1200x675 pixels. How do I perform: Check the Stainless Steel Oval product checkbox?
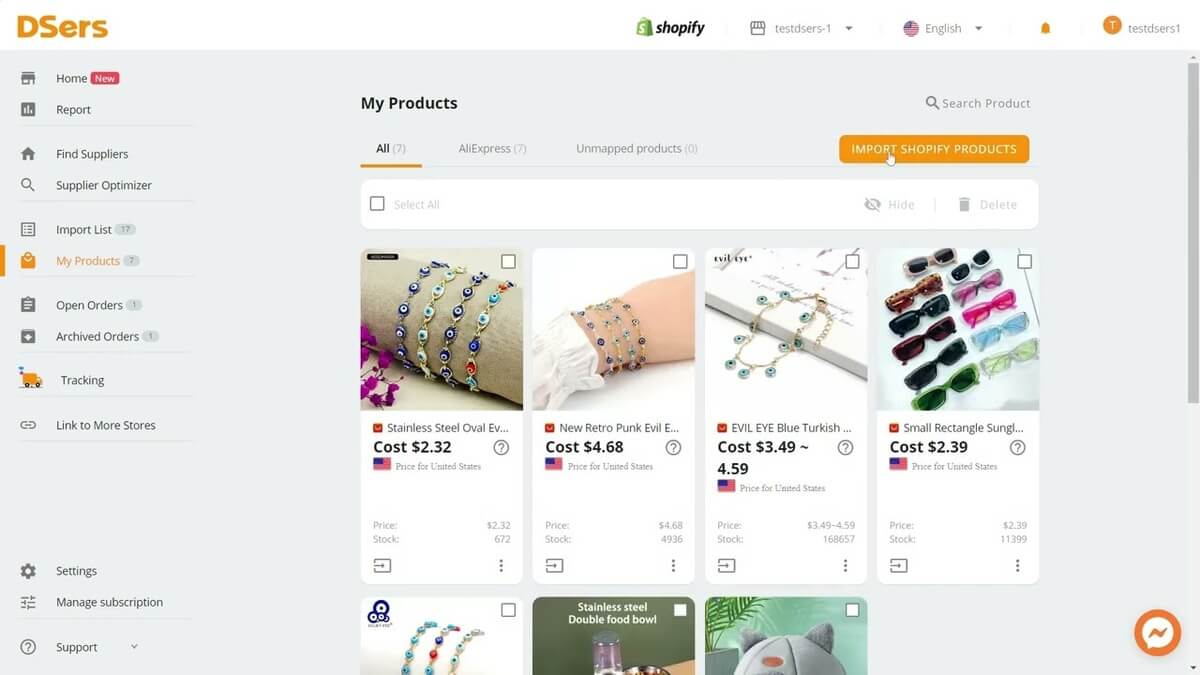[x=508, y=261]
